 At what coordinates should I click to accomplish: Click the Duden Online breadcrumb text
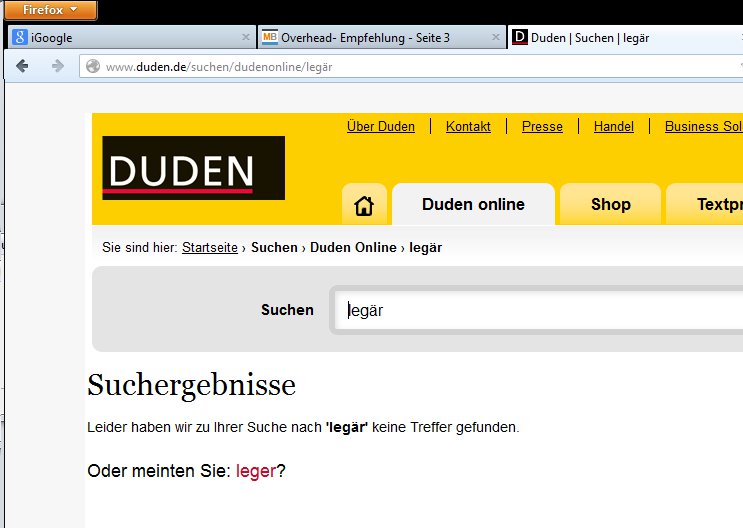[x=353, y=247]
